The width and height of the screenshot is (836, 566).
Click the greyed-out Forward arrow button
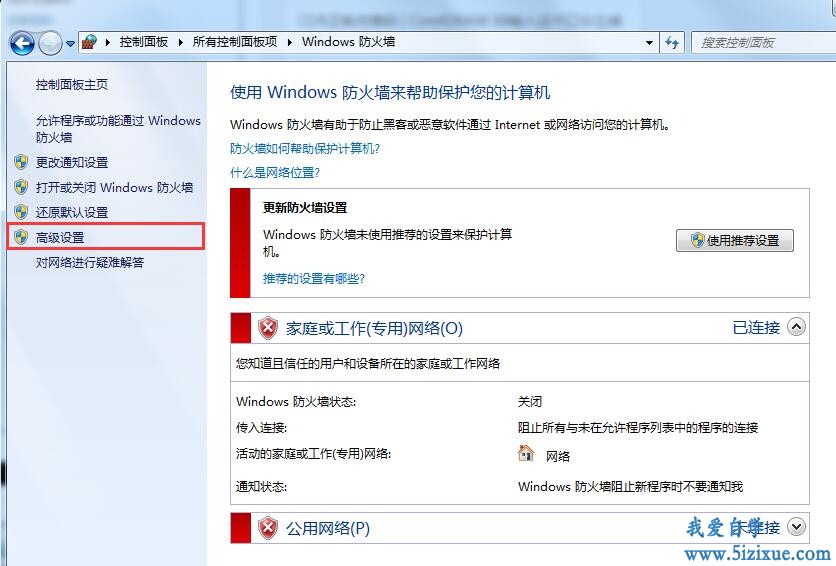pyautogui.click(x=51, y=43)
